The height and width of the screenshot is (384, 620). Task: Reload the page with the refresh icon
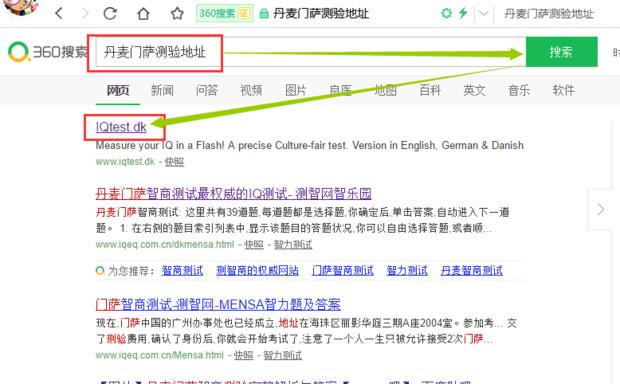pos(110,13)
